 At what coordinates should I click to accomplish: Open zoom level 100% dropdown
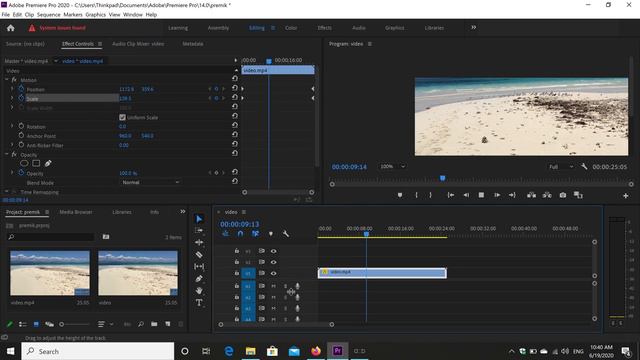coord(393,166)
